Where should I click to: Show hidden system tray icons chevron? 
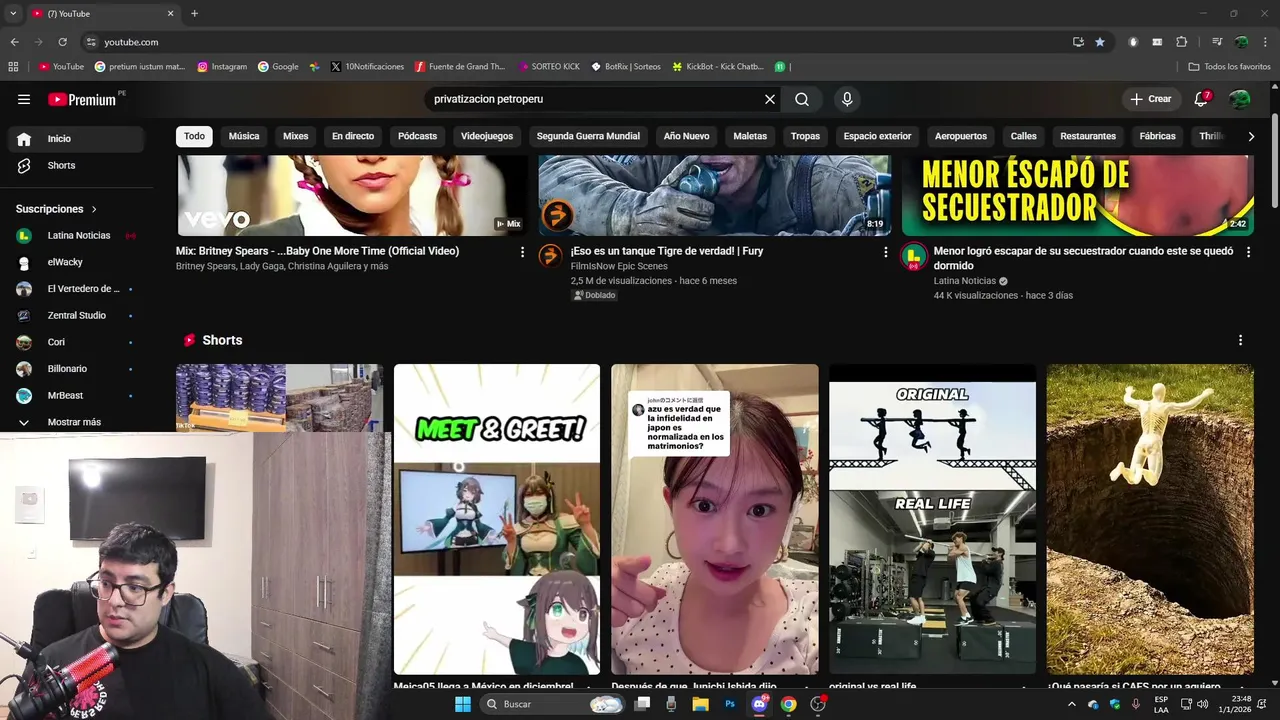(x=1072, y=704)
